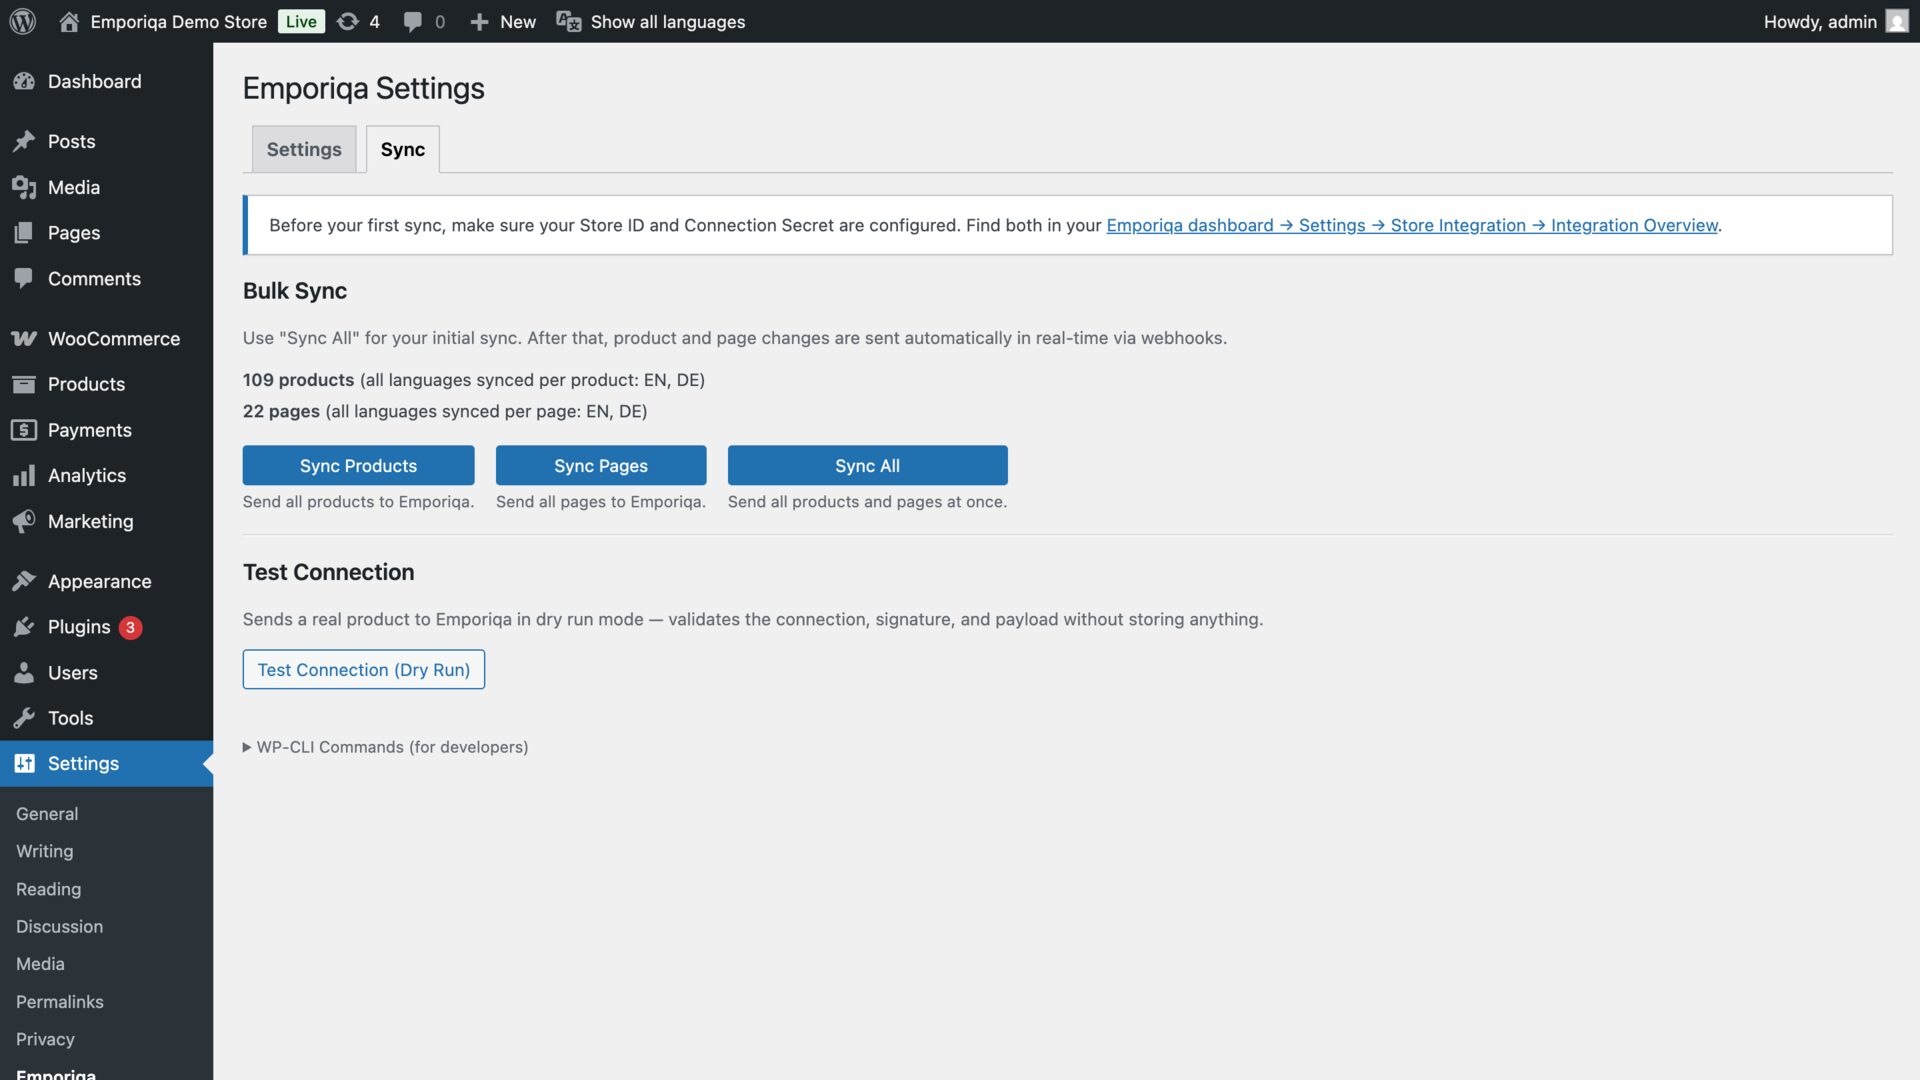Open Appearance via the brush icon
1920x1080 pixels.
tap(24, 581)
